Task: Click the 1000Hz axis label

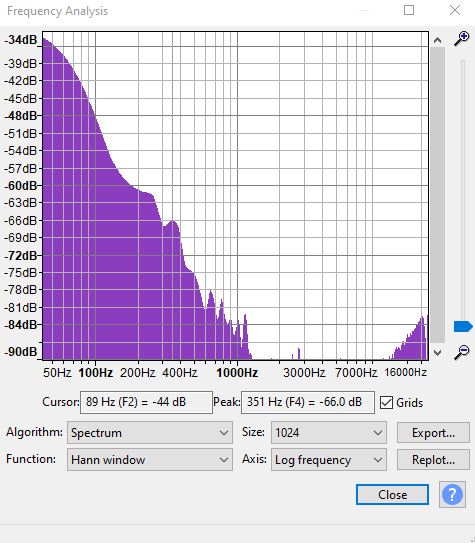Action: [x=237, y=373]
